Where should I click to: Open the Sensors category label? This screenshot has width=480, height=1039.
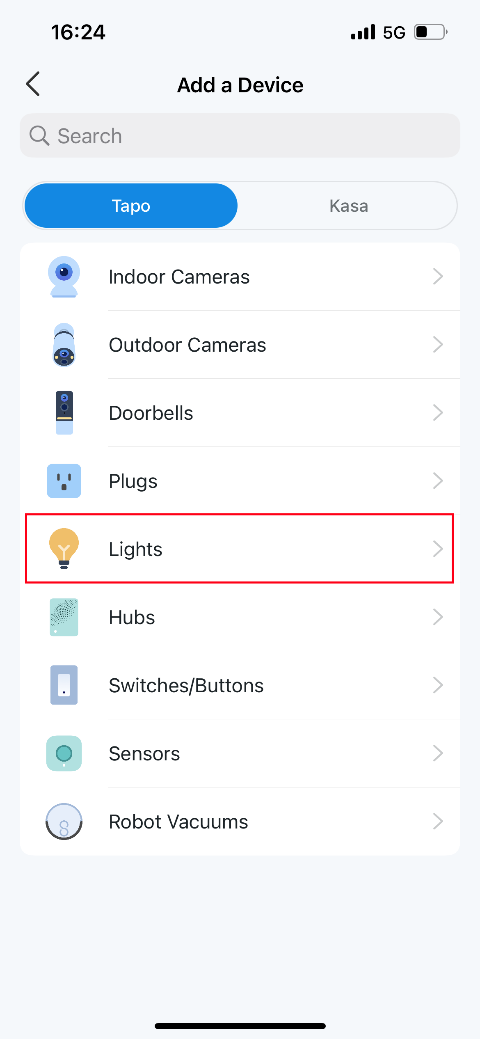click(145, 753)
